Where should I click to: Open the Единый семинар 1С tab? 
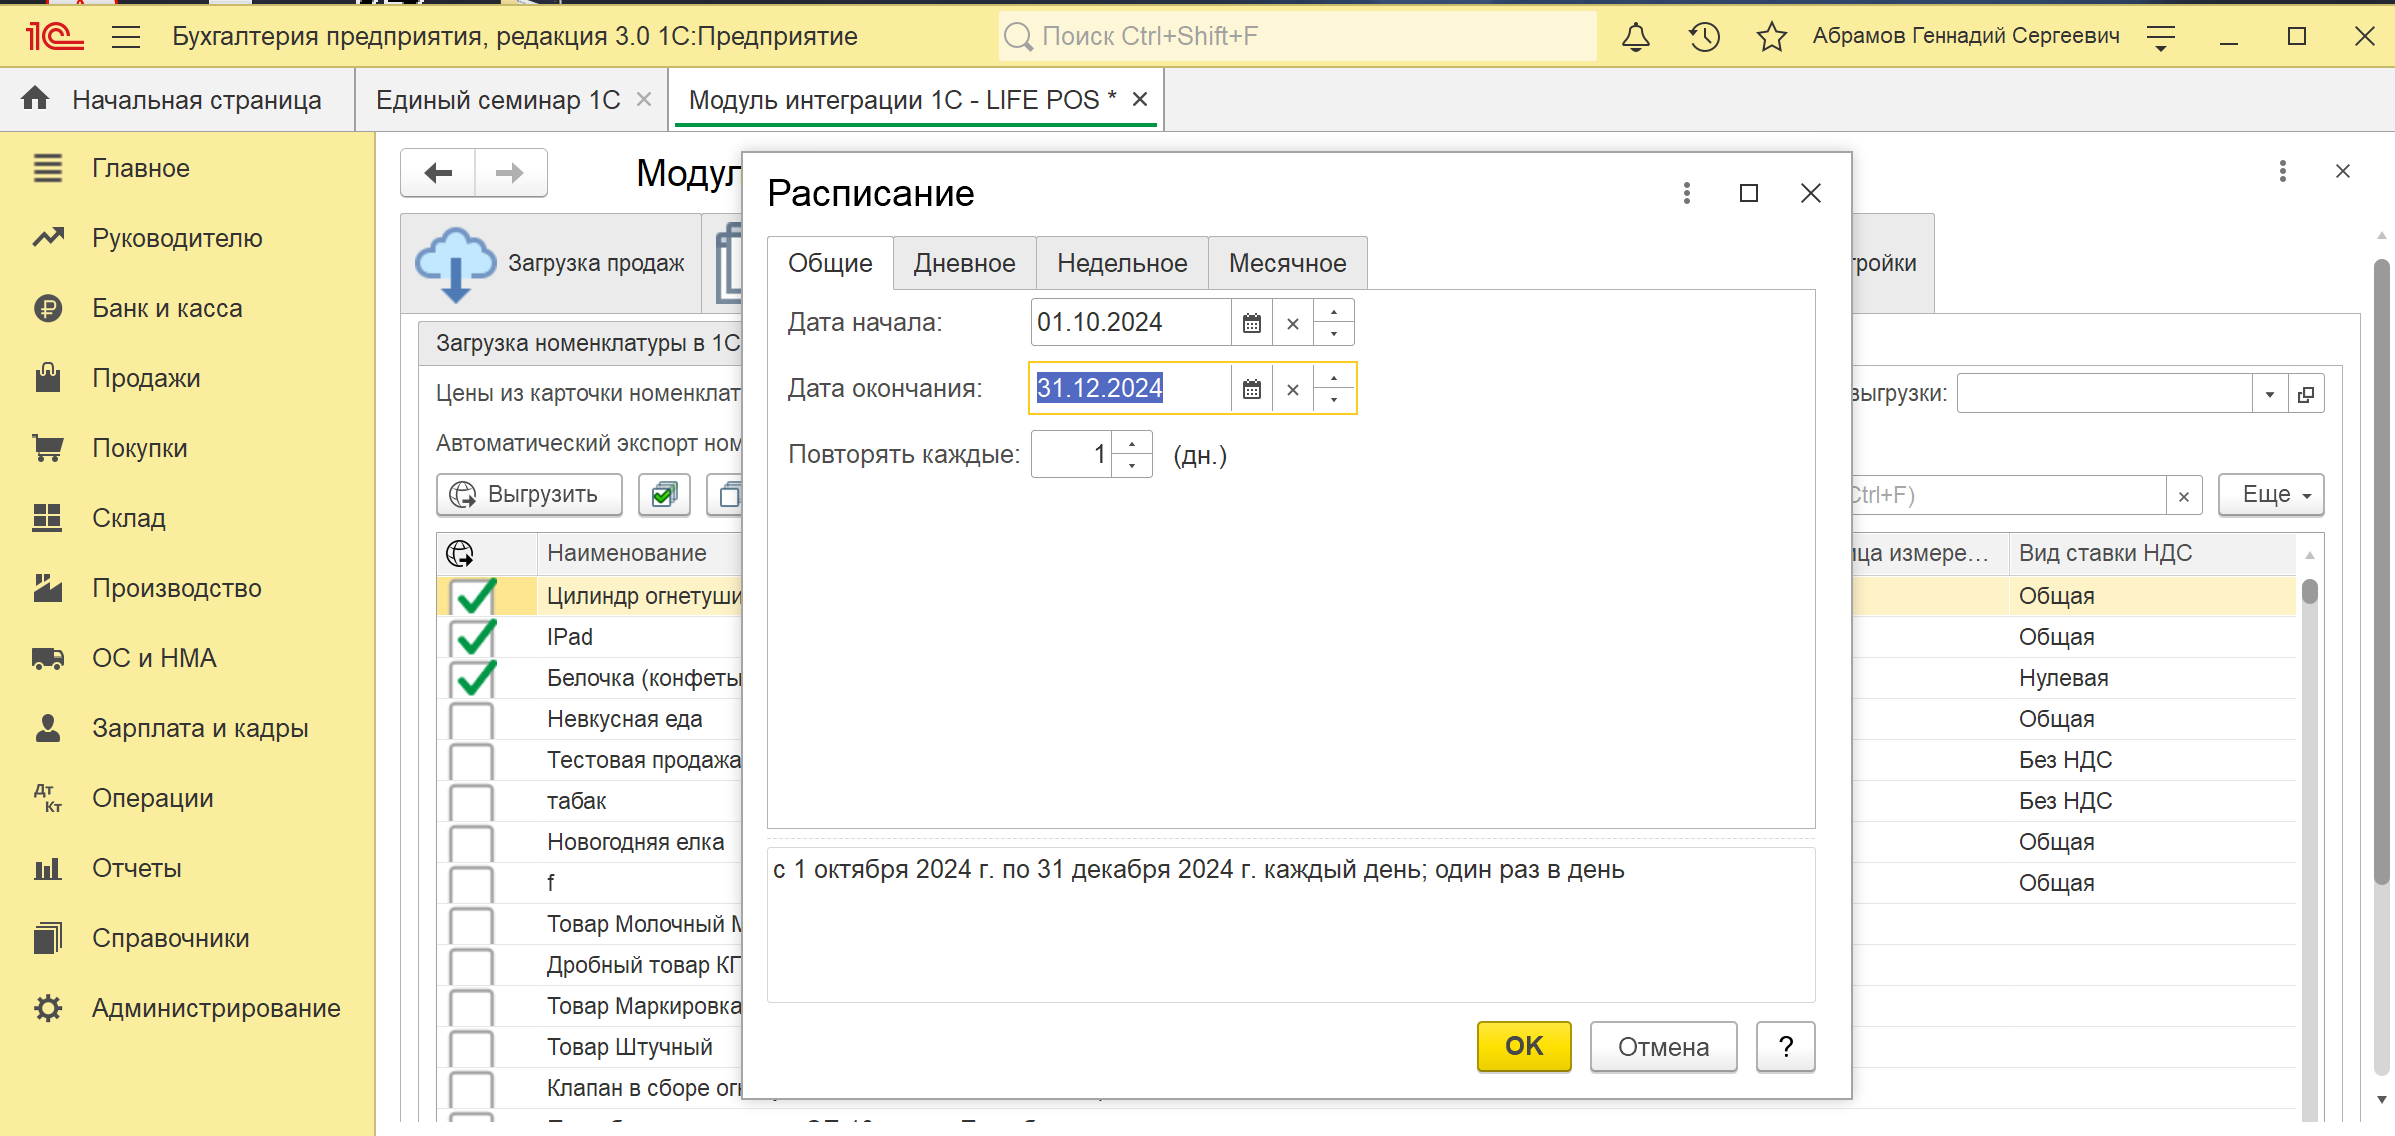point(498,100)
